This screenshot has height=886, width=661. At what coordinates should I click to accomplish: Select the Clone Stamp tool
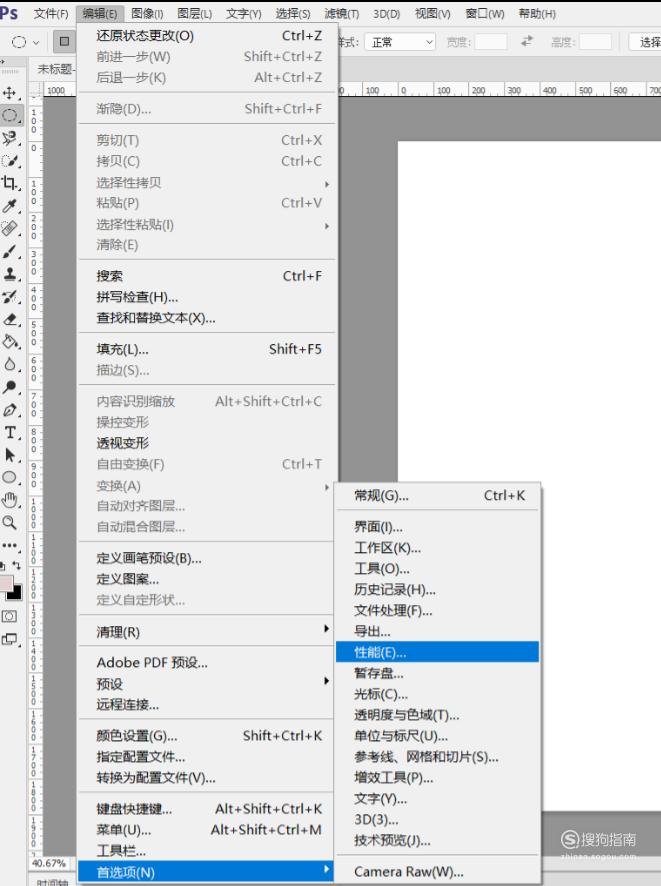[x=10, y=274]
